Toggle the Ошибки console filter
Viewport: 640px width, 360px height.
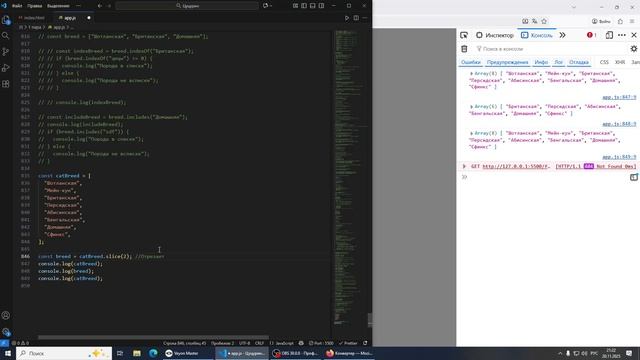click(471, 62)
